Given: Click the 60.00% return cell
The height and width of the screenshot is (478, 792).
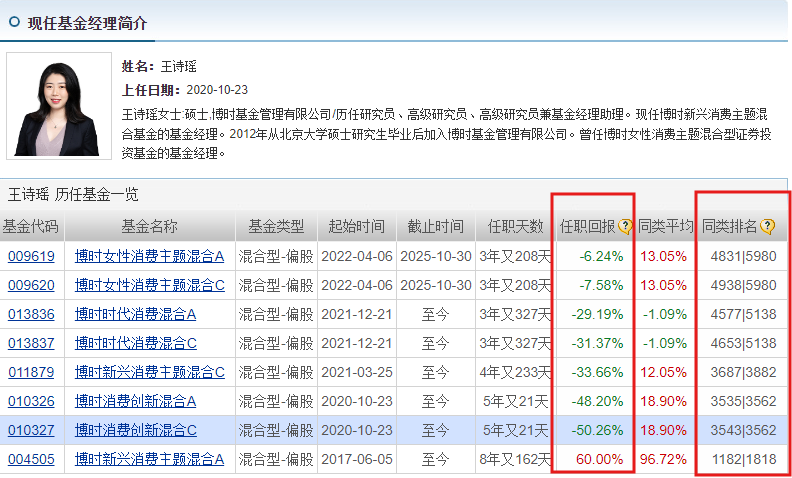Looking at the screenshot, I should pos(601,460).
